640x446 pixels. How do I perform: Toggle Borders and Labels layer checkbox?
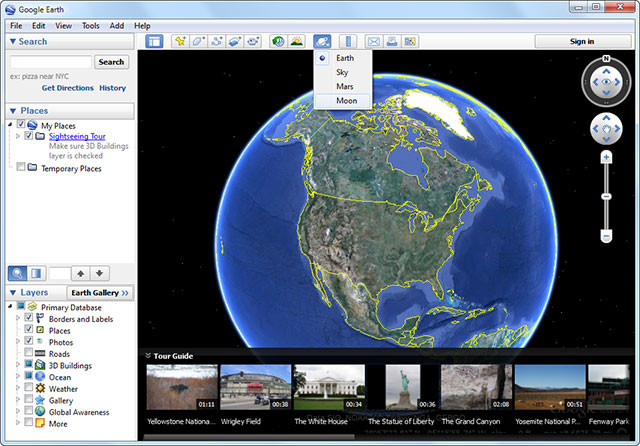(x=29, y=317)
